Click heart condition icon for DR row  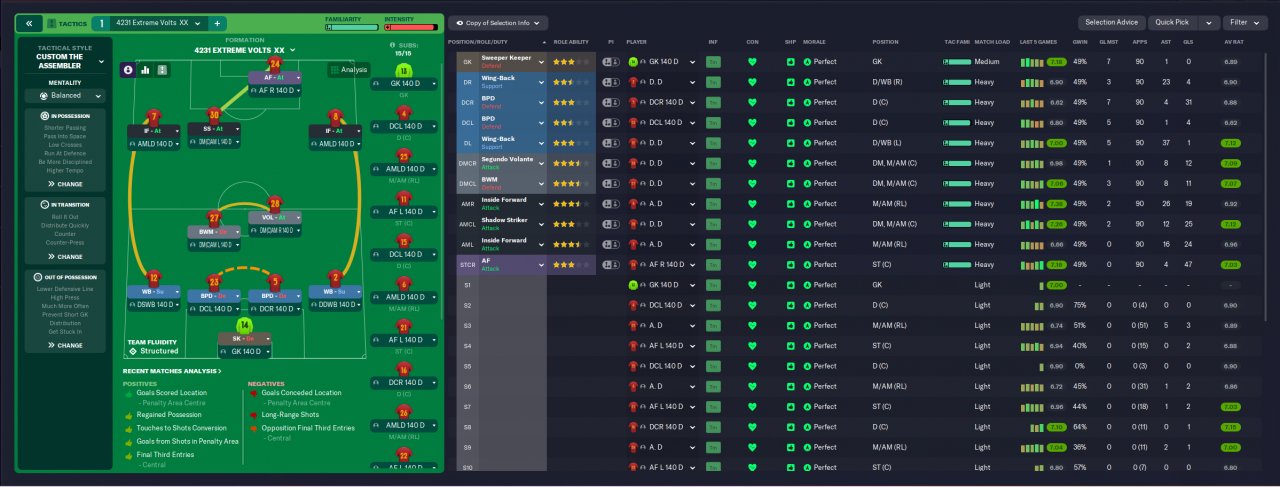pyautogui.click(x=752, y=82)
